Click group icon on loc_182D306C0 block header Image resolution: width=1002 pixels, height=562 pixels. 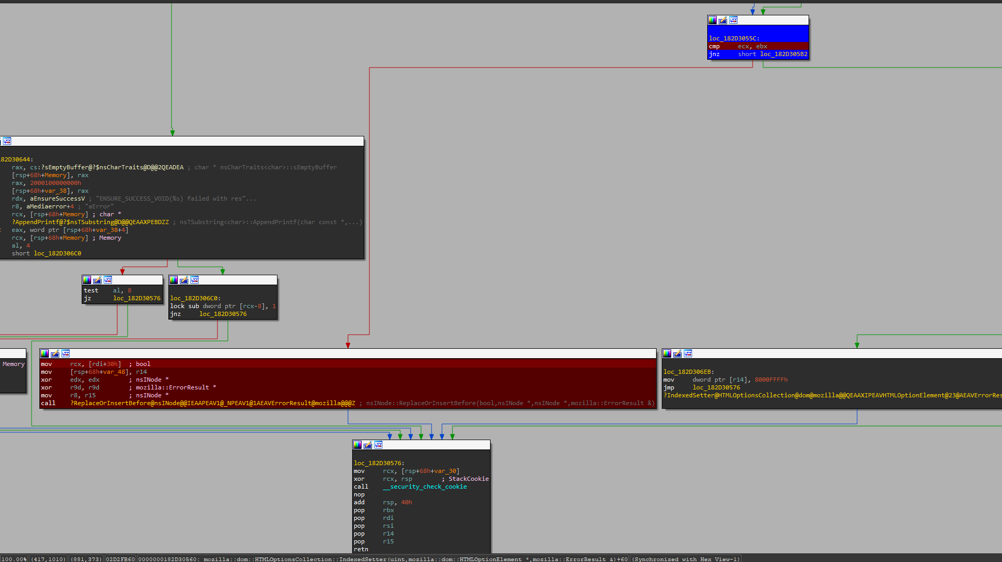click(194, 280)
